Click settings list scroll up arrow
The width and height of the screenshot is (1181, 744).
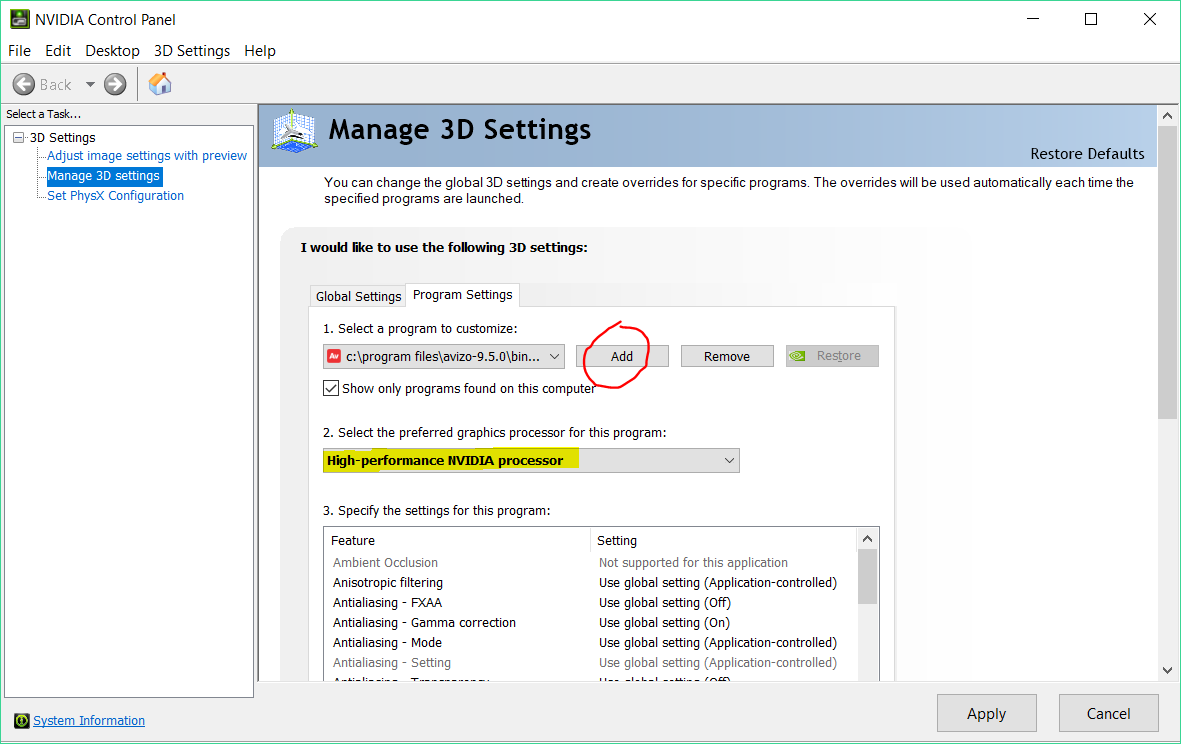(868, 538)
